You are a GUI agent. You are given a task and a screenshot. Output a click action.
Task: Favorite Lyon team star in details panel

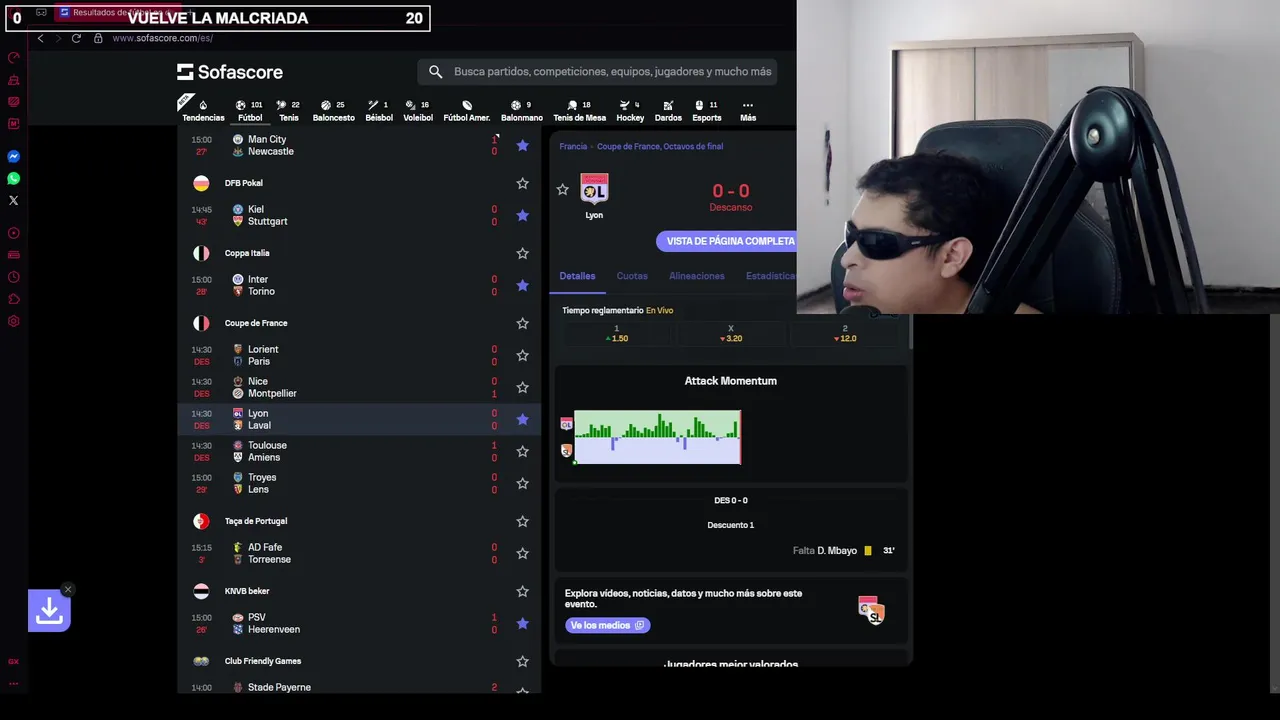pyautogui.click(x=562, y=189)
